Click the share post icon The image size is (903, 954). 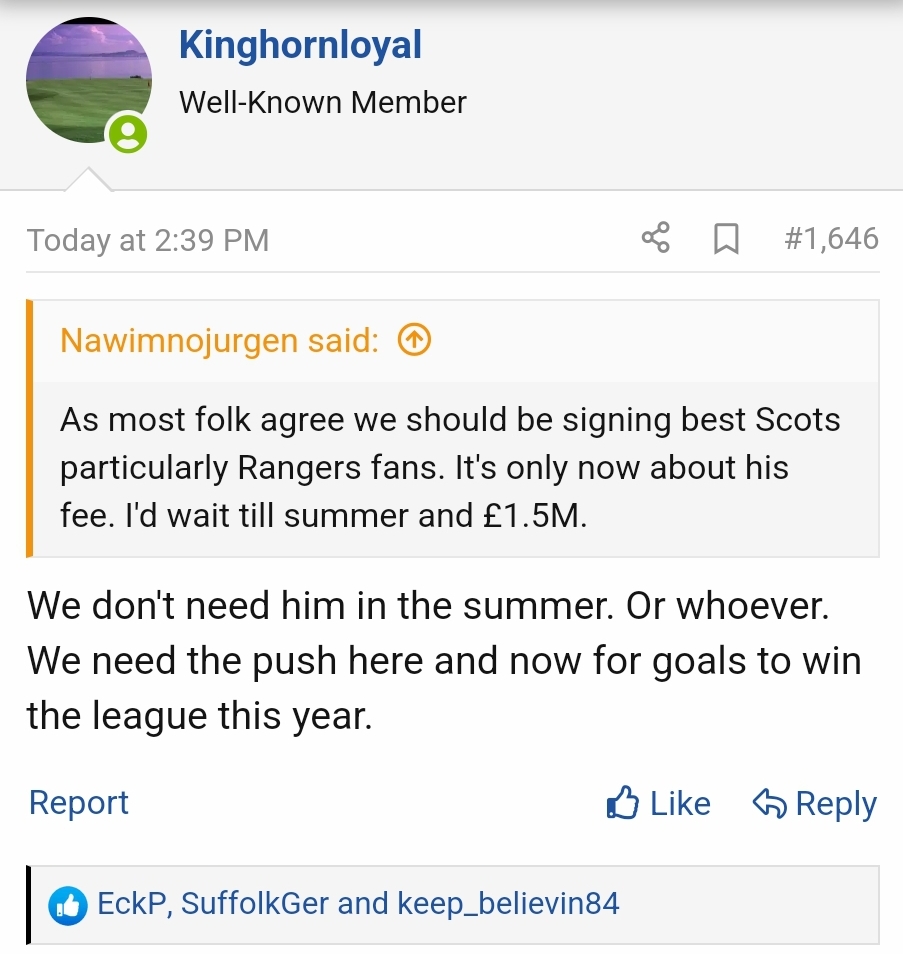pos(655,239)
